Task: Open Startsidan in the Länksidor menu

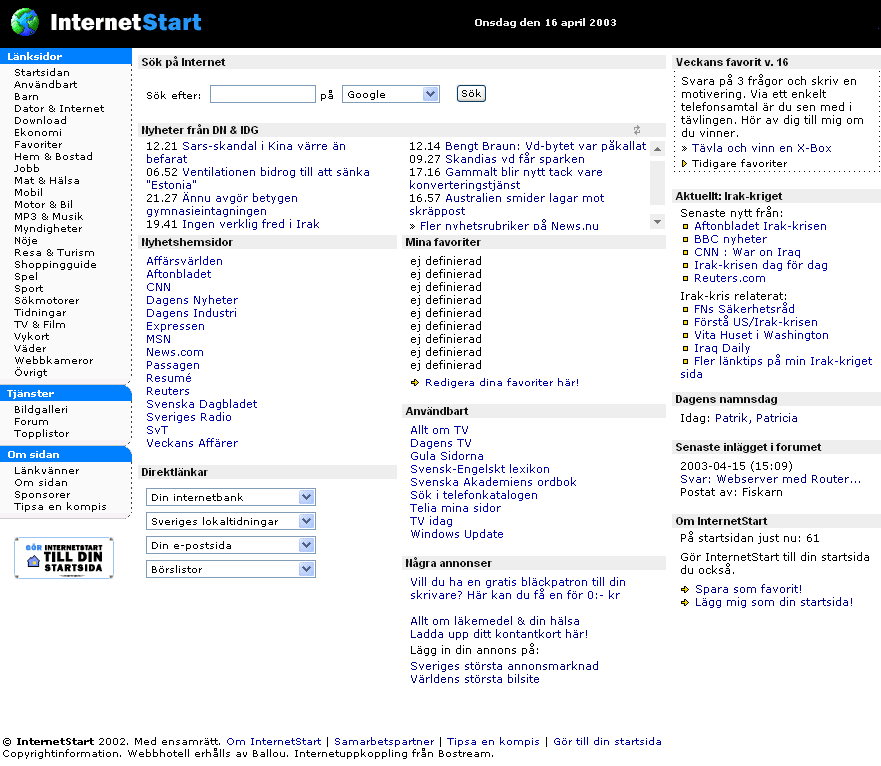Action: (42, 72)
